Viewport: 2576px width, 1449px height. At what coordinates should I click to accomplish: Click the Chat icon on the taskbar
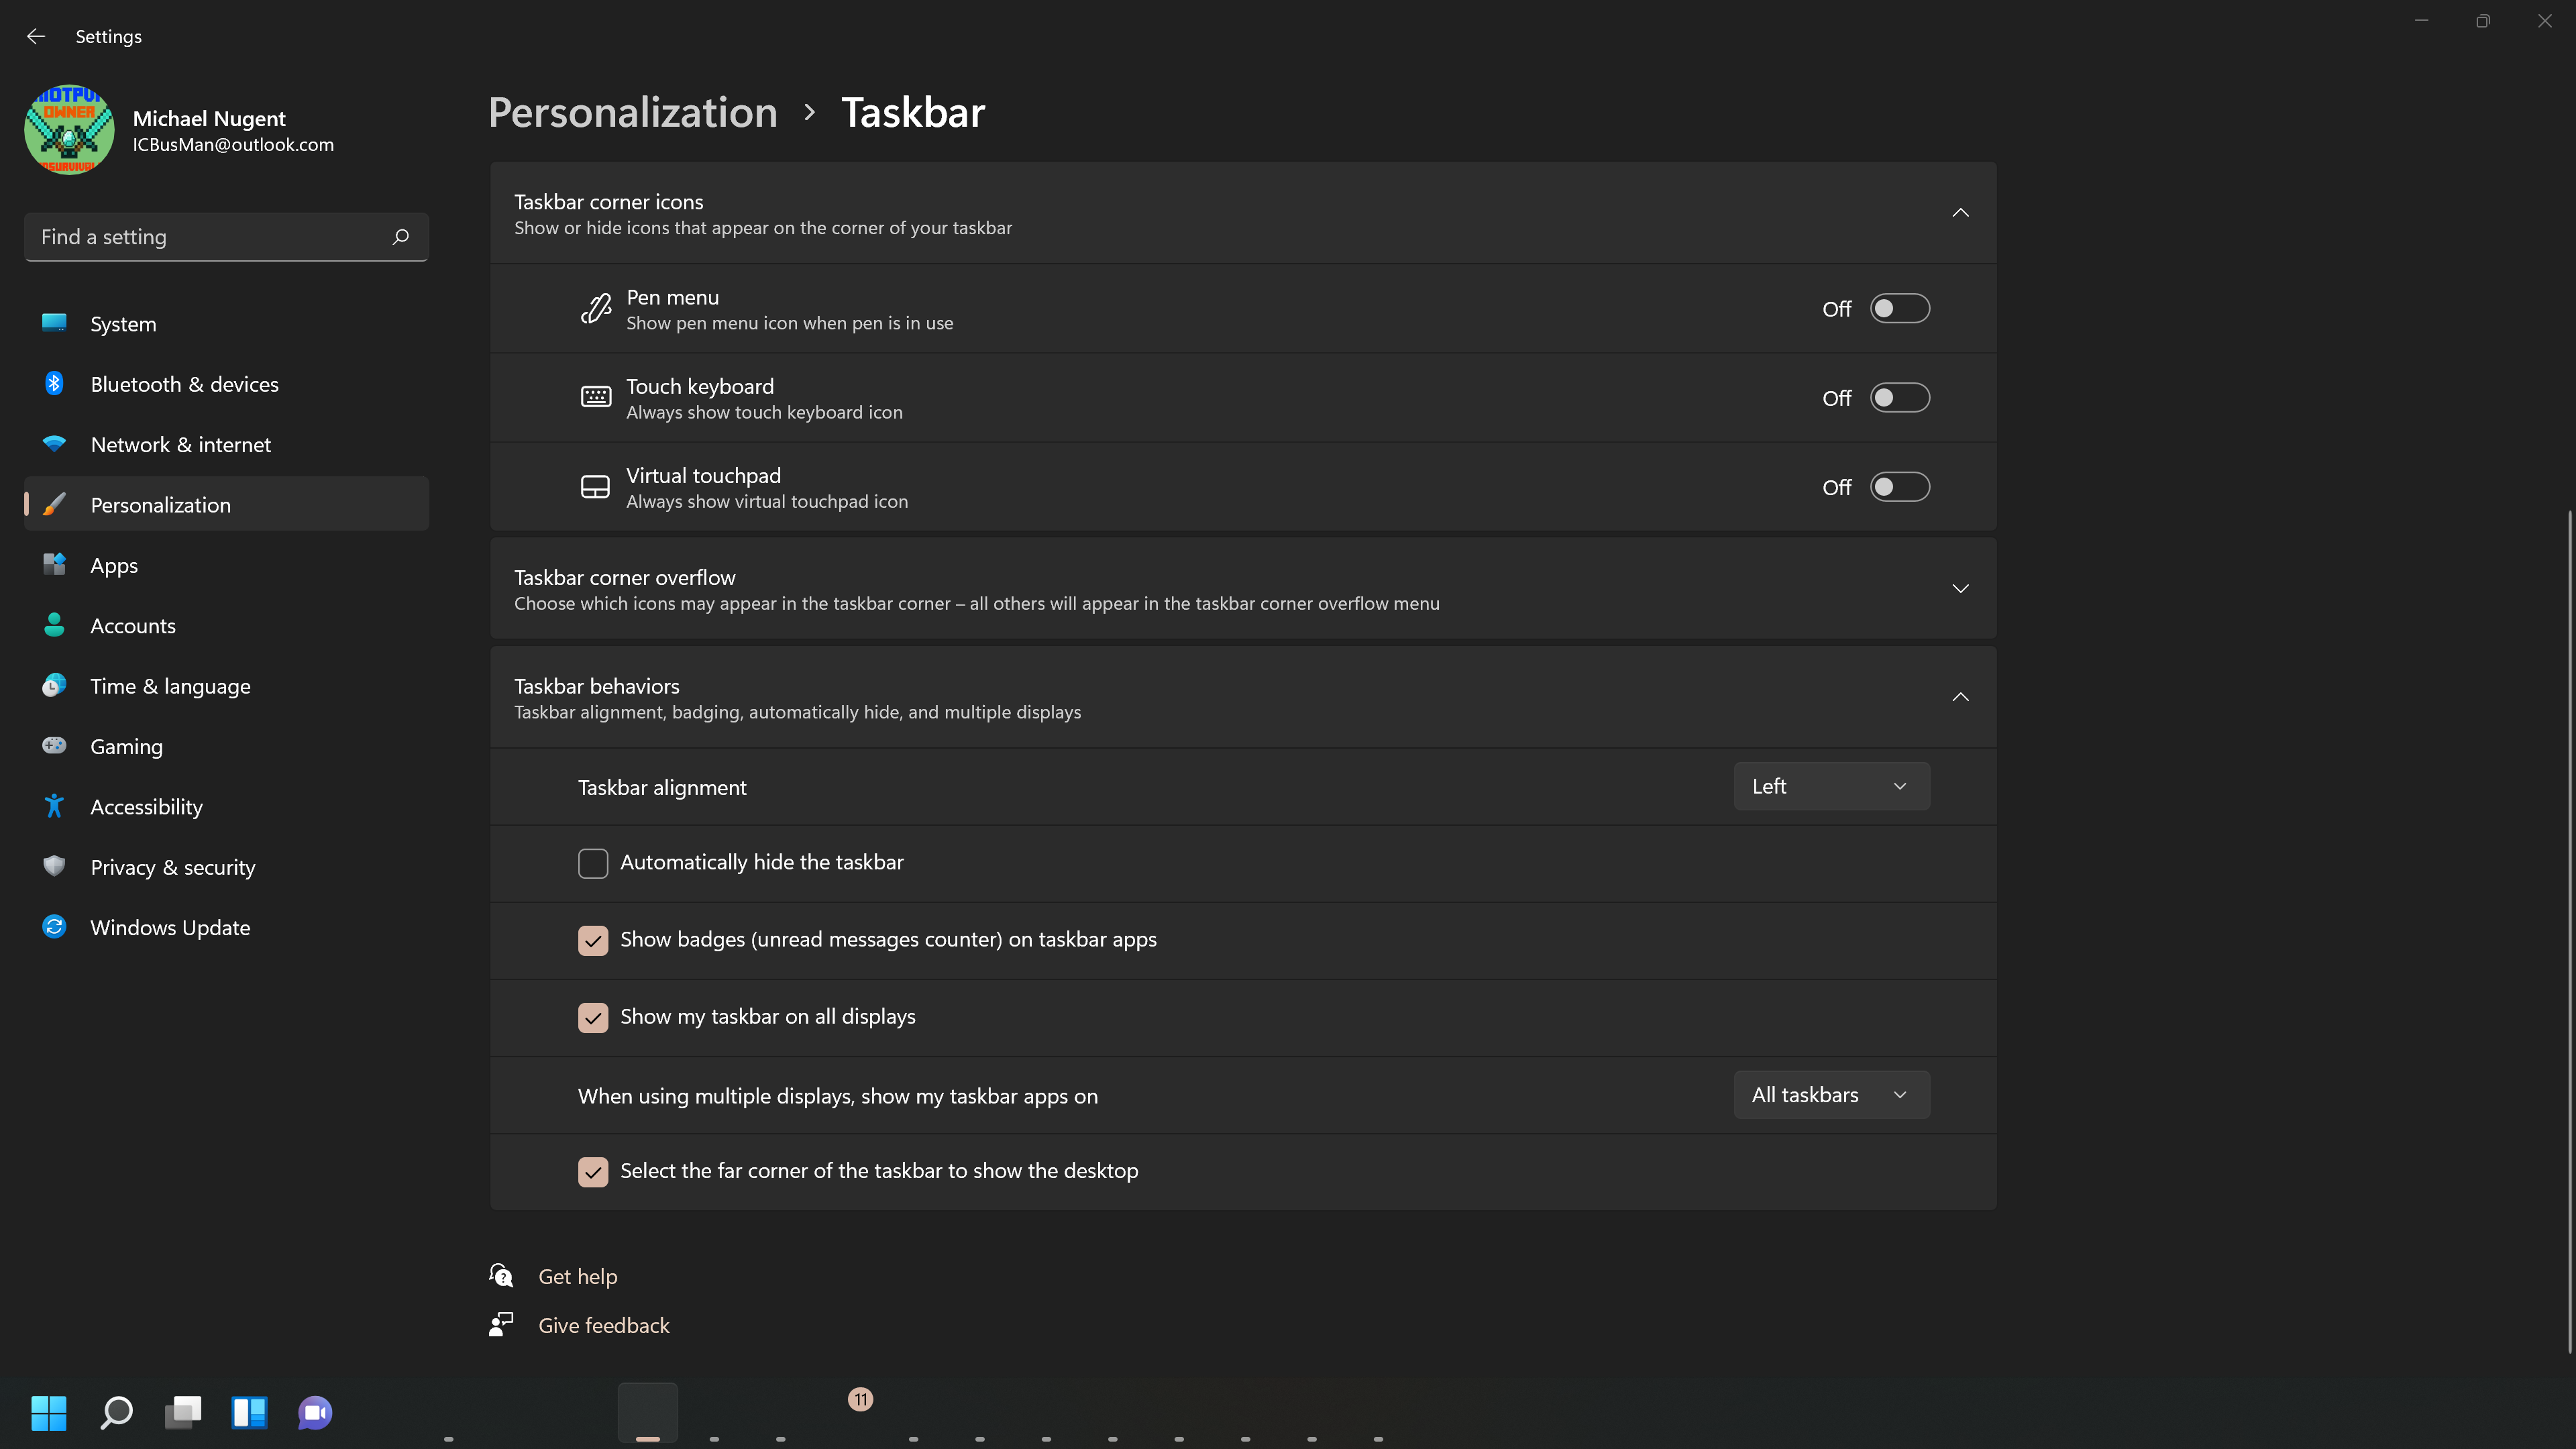[x=314, y=1413]
